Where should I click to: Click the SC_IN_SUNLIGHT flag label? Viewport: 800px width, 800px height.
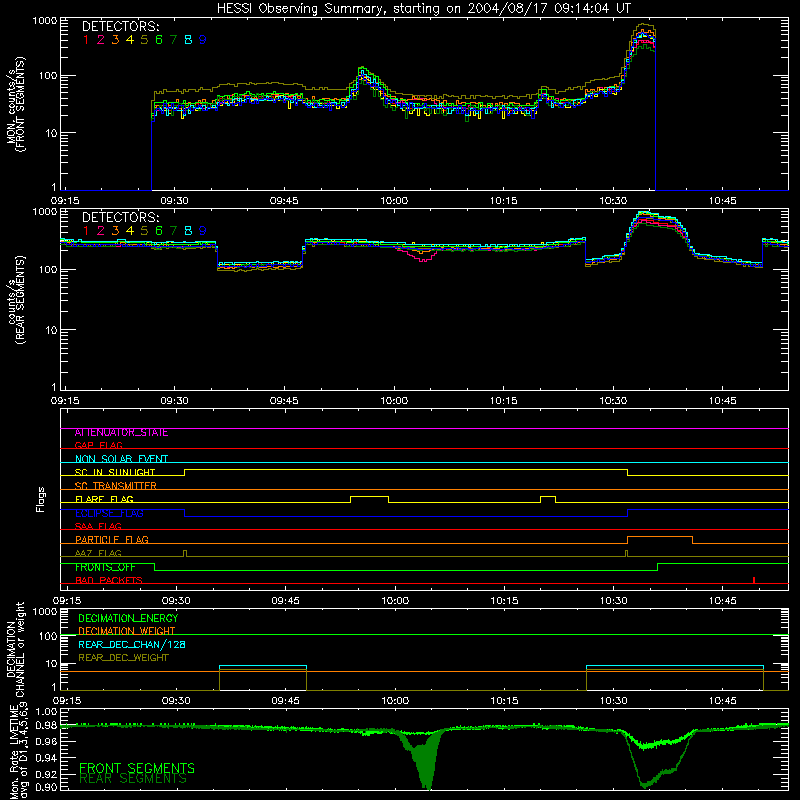point(115,472)
